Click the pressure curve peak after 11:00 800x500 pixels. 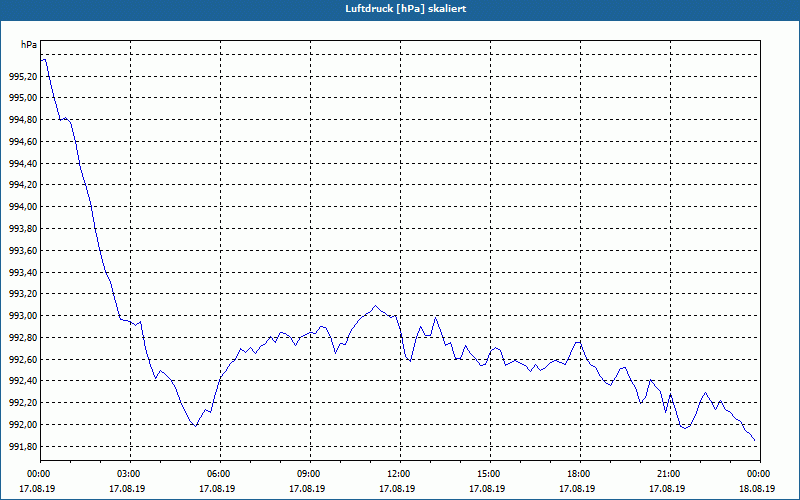376,306
